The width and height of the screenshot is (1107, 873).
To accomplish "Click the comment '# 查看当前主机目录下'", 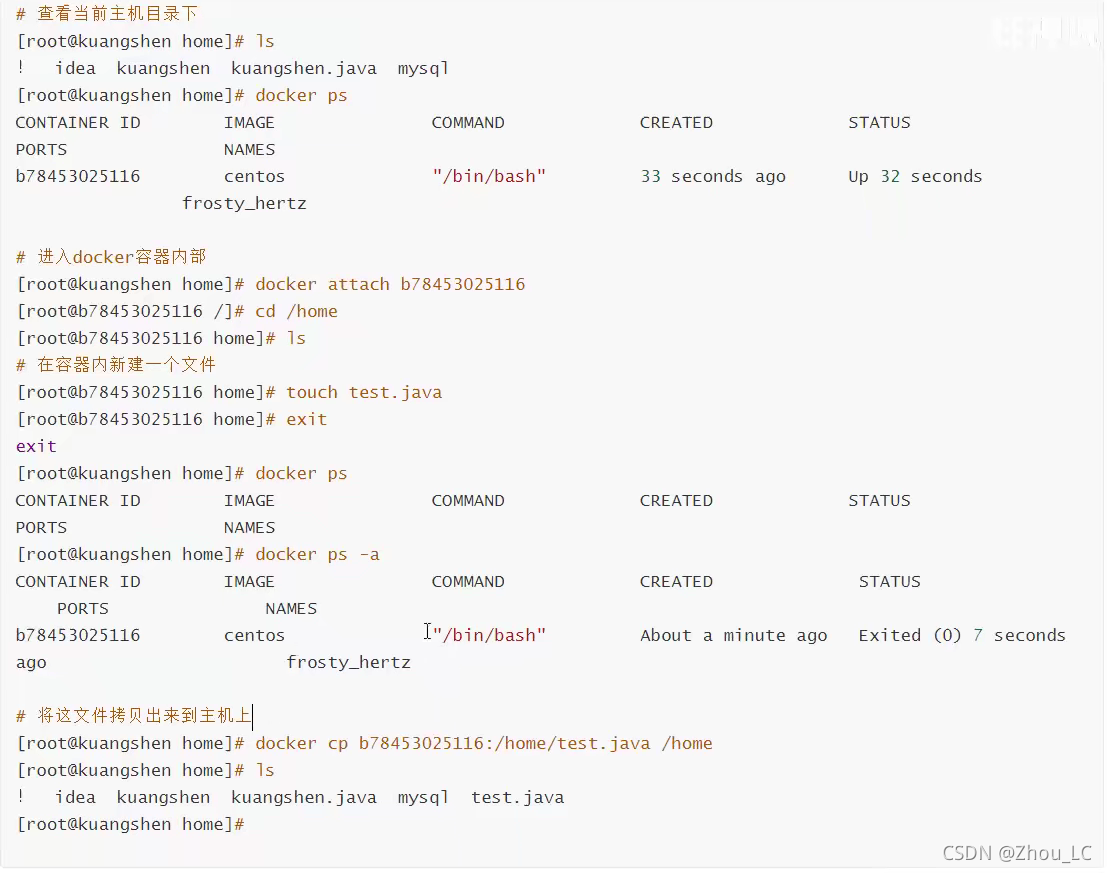I will click(107, 13).
